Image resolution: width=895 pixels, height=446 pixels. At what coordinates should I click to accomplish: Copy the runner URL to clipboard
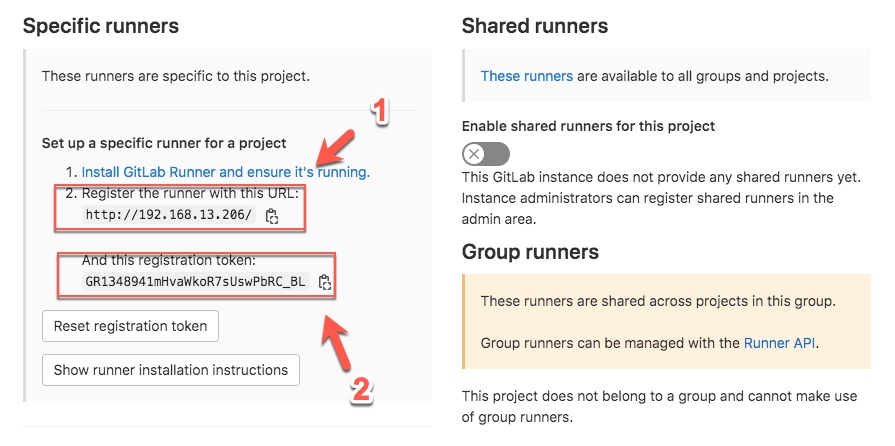click(272, 216)
